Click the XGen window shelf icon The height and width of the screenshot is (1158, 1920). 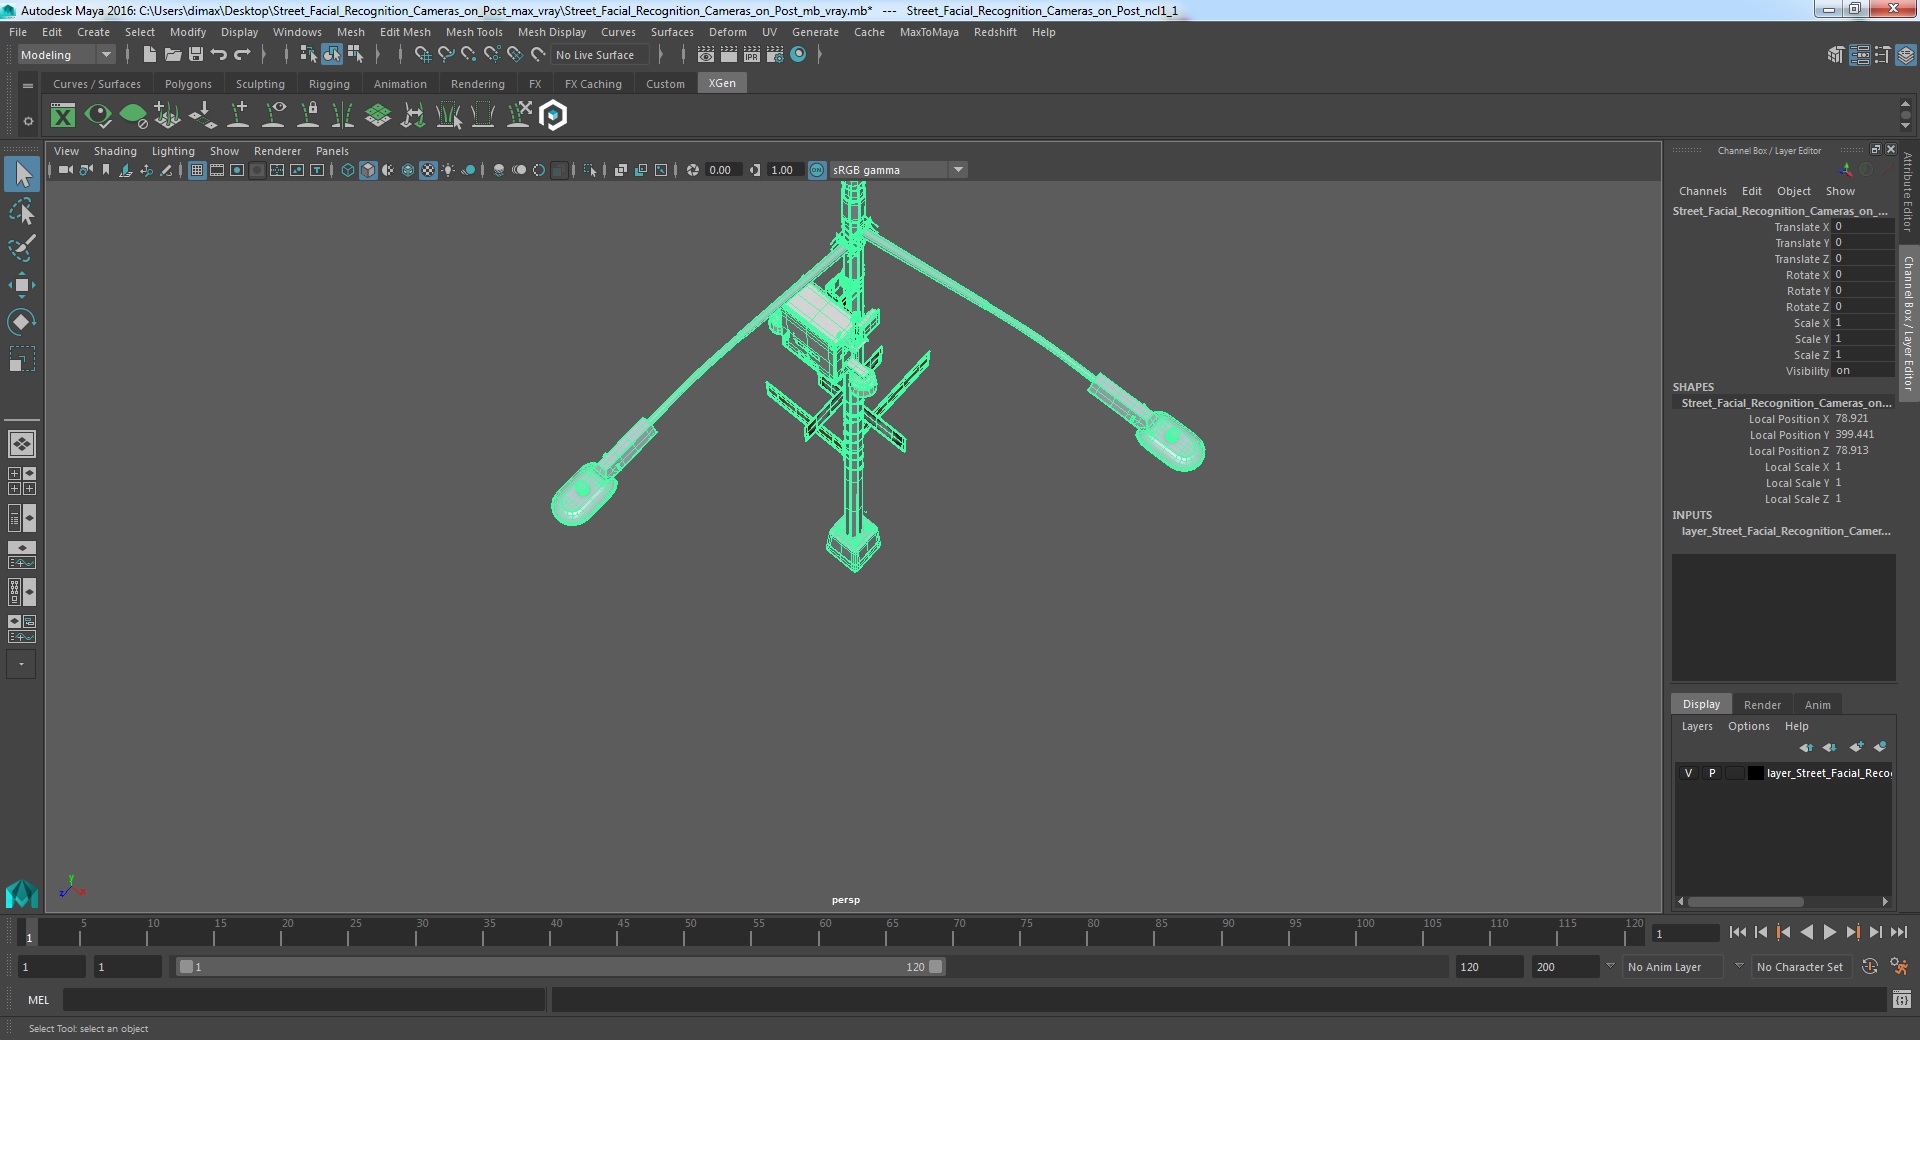(63, 116)
